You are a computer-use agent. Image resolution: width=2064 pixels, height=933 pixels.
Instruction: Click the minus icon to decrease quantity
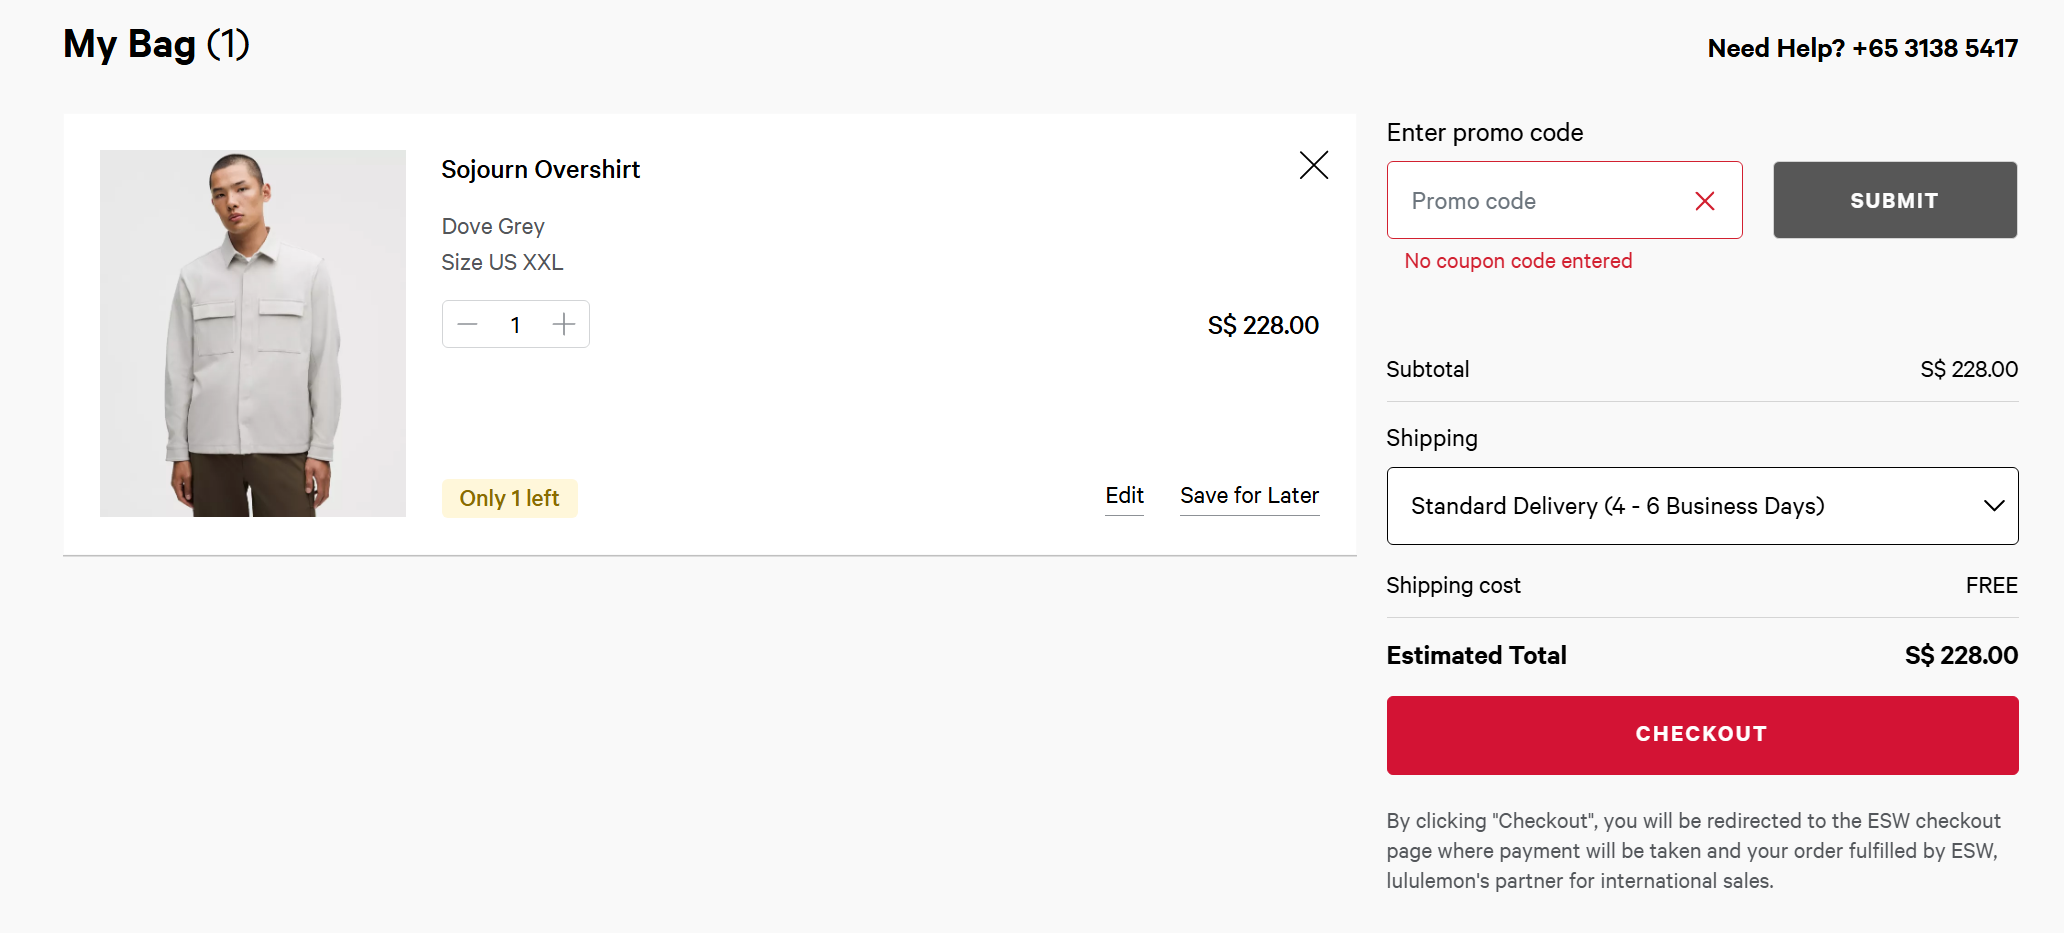click(x=466, y=324)
